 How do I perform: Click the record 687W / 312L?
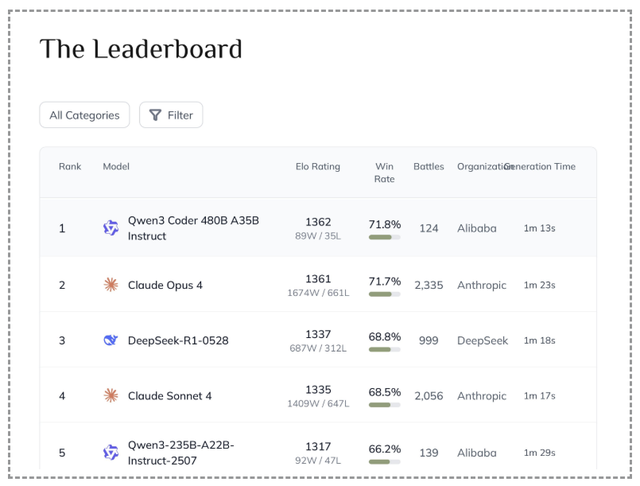[x=318, y=348]
